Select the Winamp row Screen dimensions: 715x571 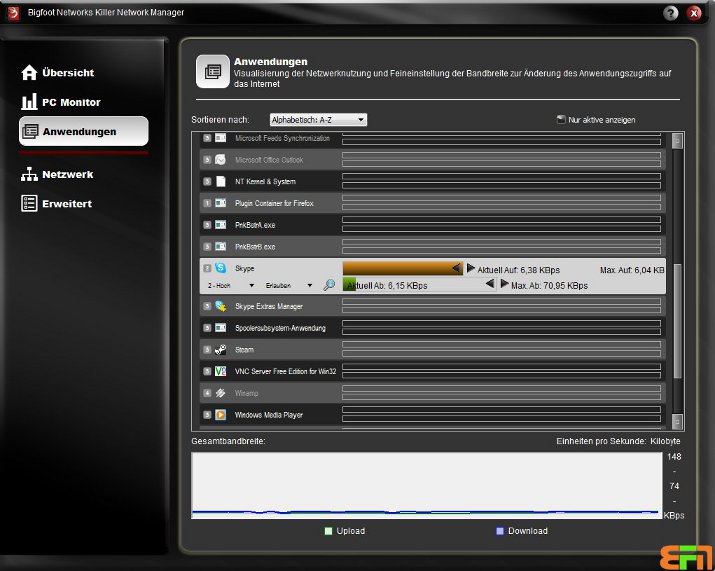tap(433, 393)
